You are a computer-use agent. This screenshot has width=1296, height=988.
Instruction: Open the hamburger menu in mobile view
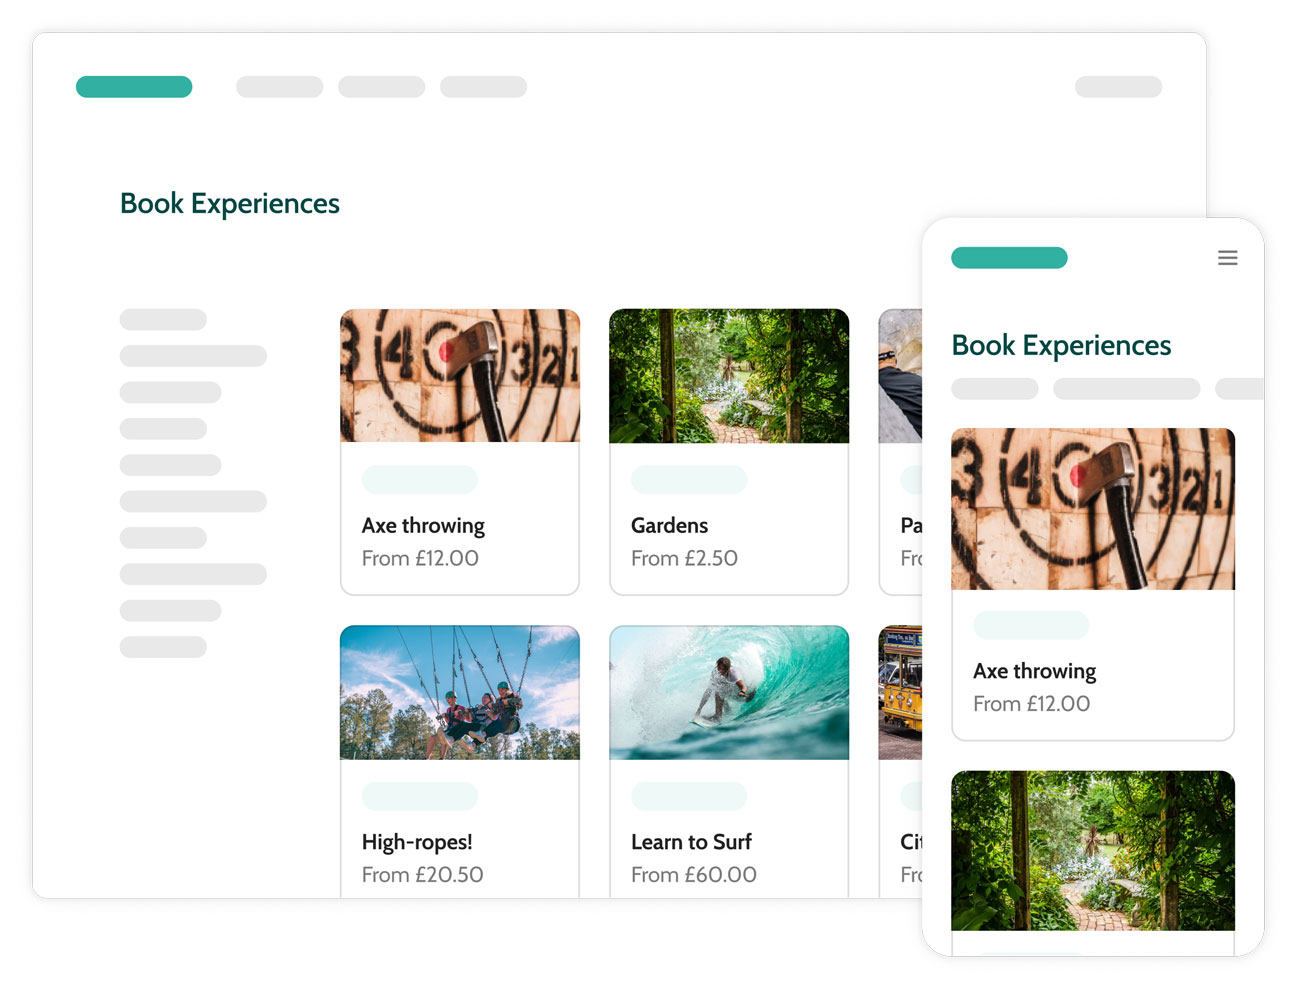[1227, 258]
